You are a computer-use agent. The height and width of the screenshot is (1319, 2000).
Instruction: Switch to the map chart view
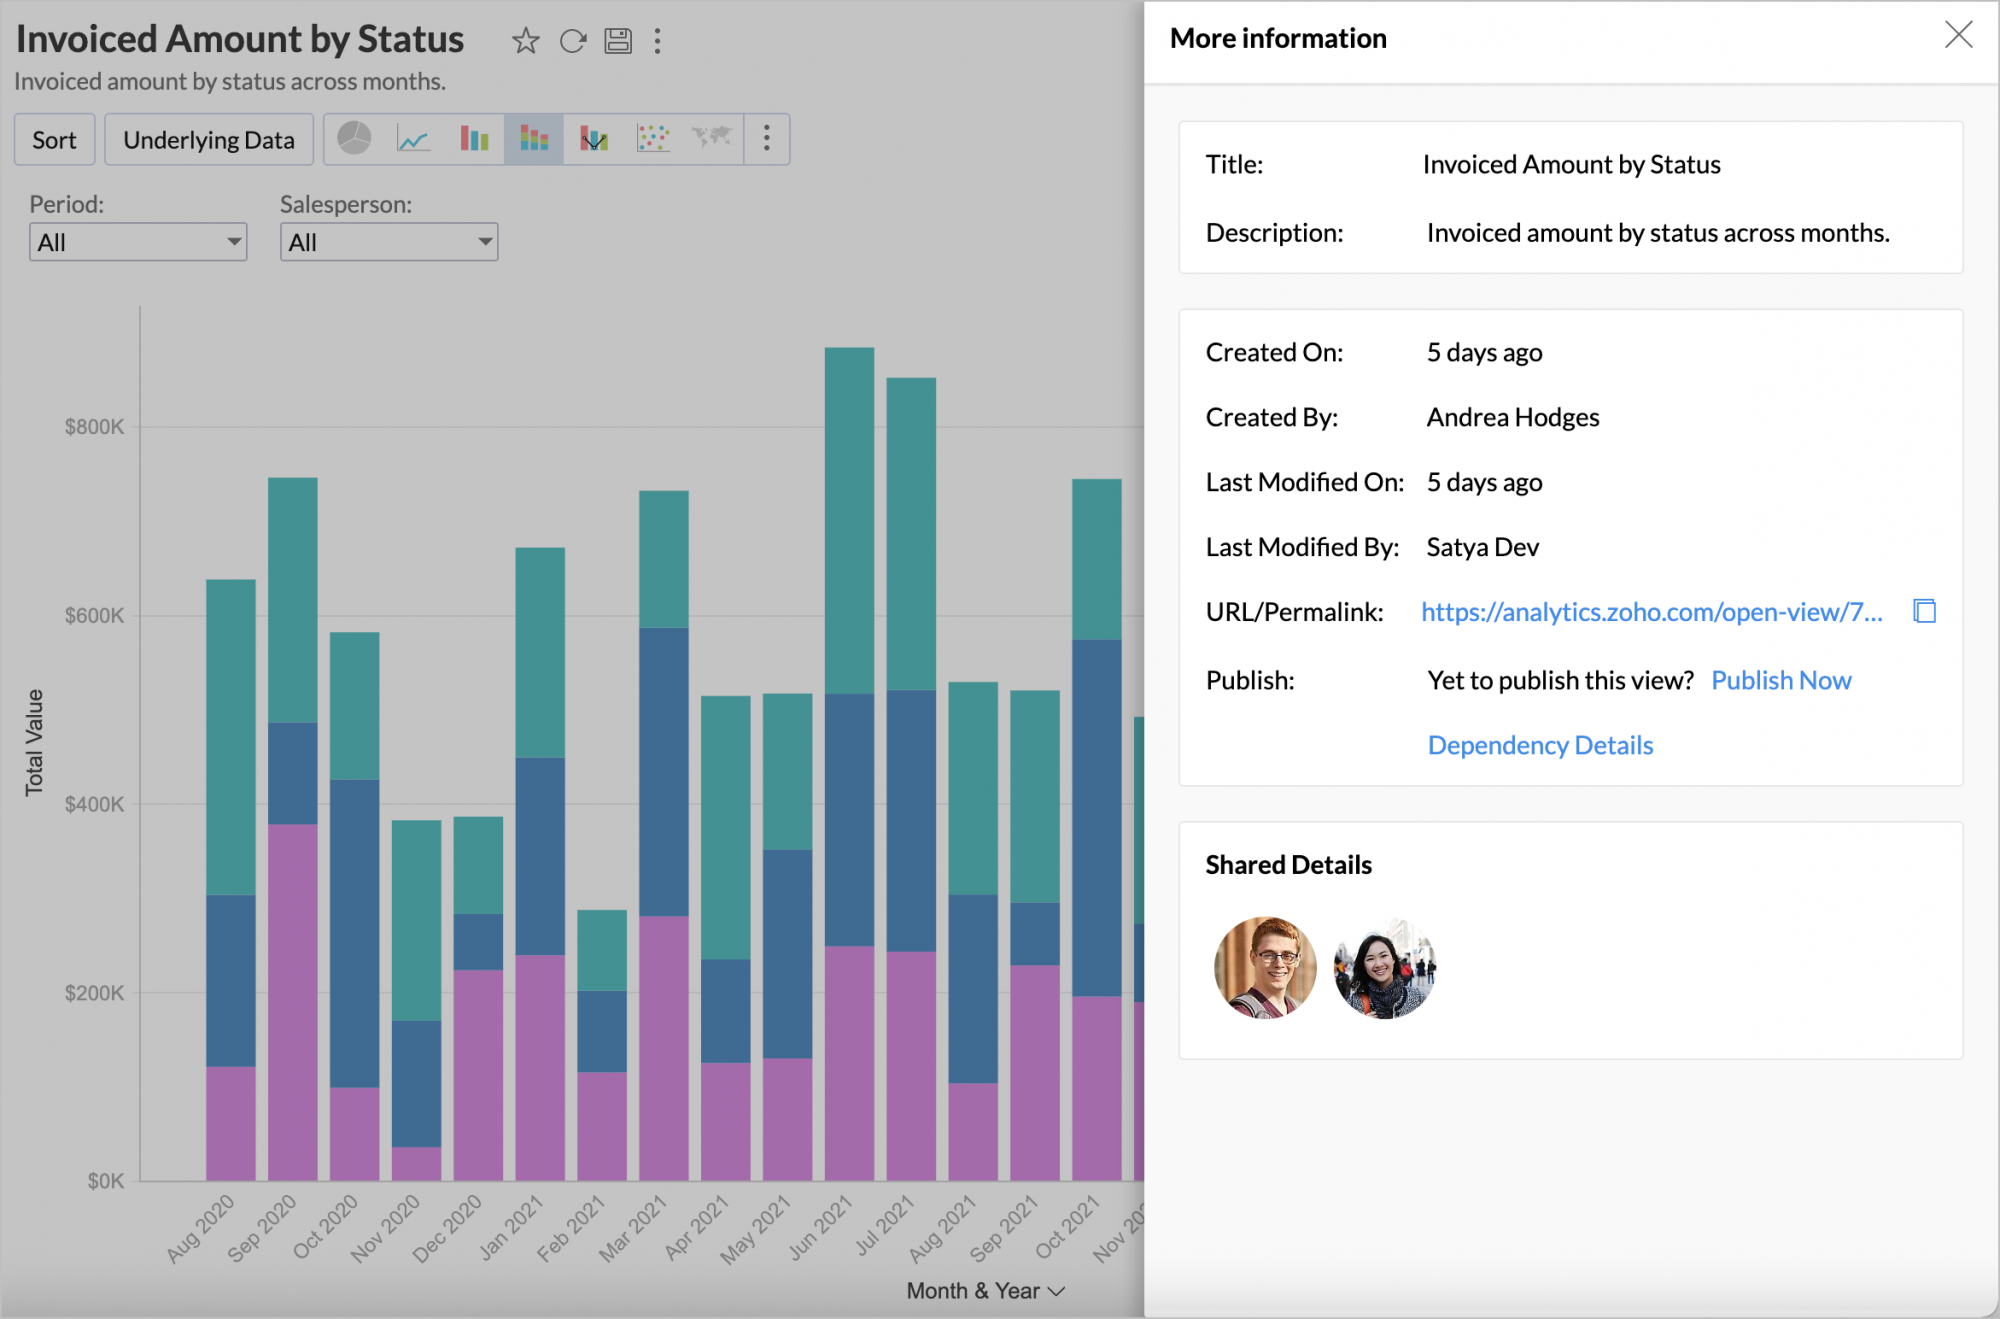click(710, 138)
